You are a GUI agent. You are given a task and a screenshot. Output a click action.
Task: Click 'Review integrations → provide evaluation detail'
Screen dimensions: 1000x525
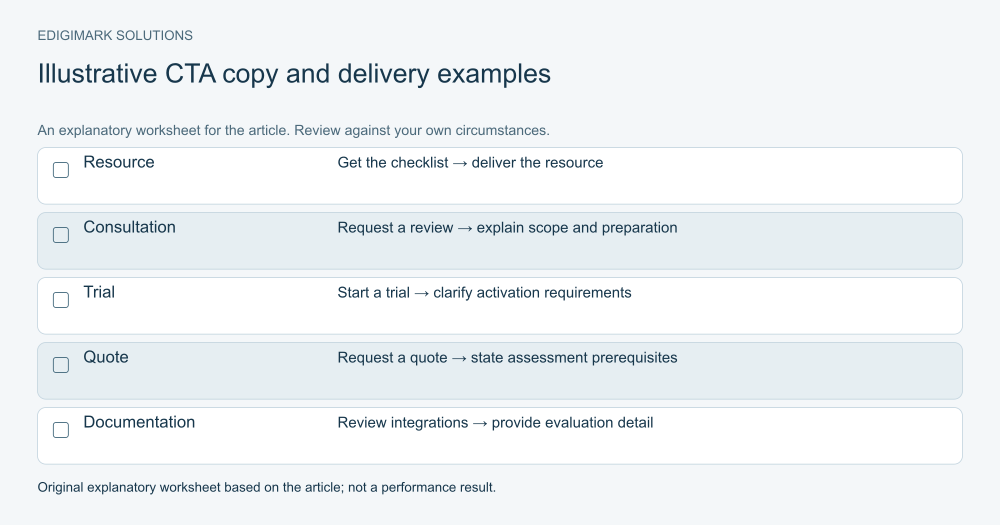(495, 423)
